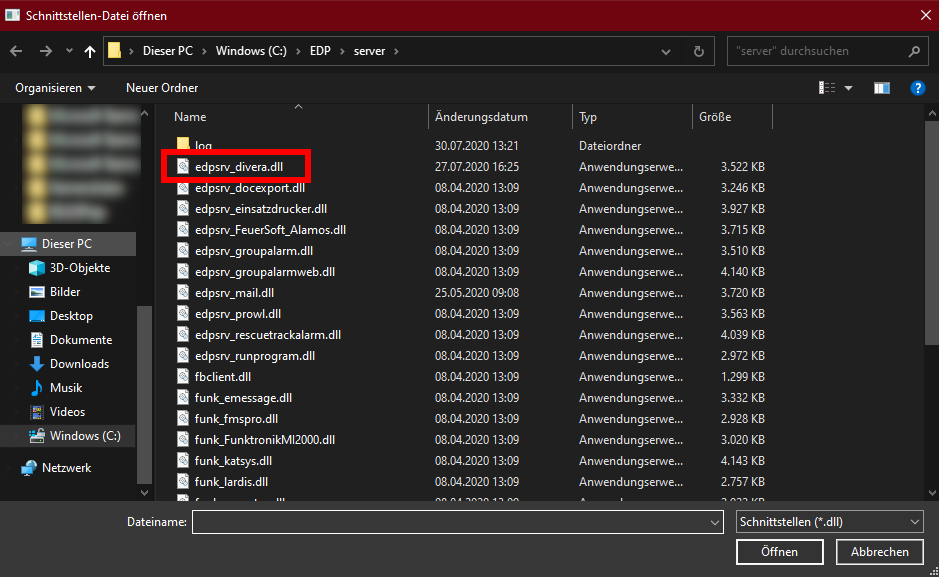Open the Schnittstellen (*.dll) file type dropdown
The image size is (939, 577).
click(829, 522)
